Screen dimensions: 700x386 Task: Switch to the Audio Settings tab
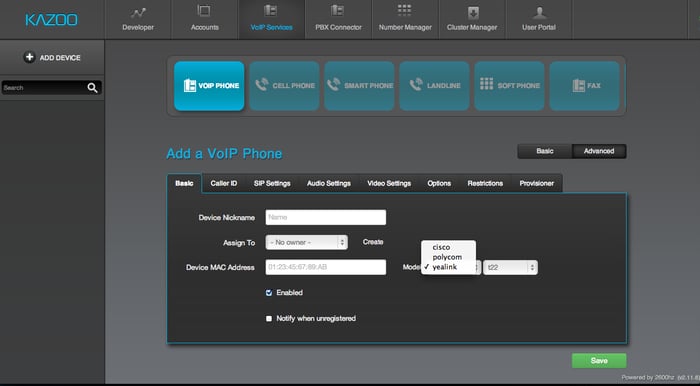(329, 183)
